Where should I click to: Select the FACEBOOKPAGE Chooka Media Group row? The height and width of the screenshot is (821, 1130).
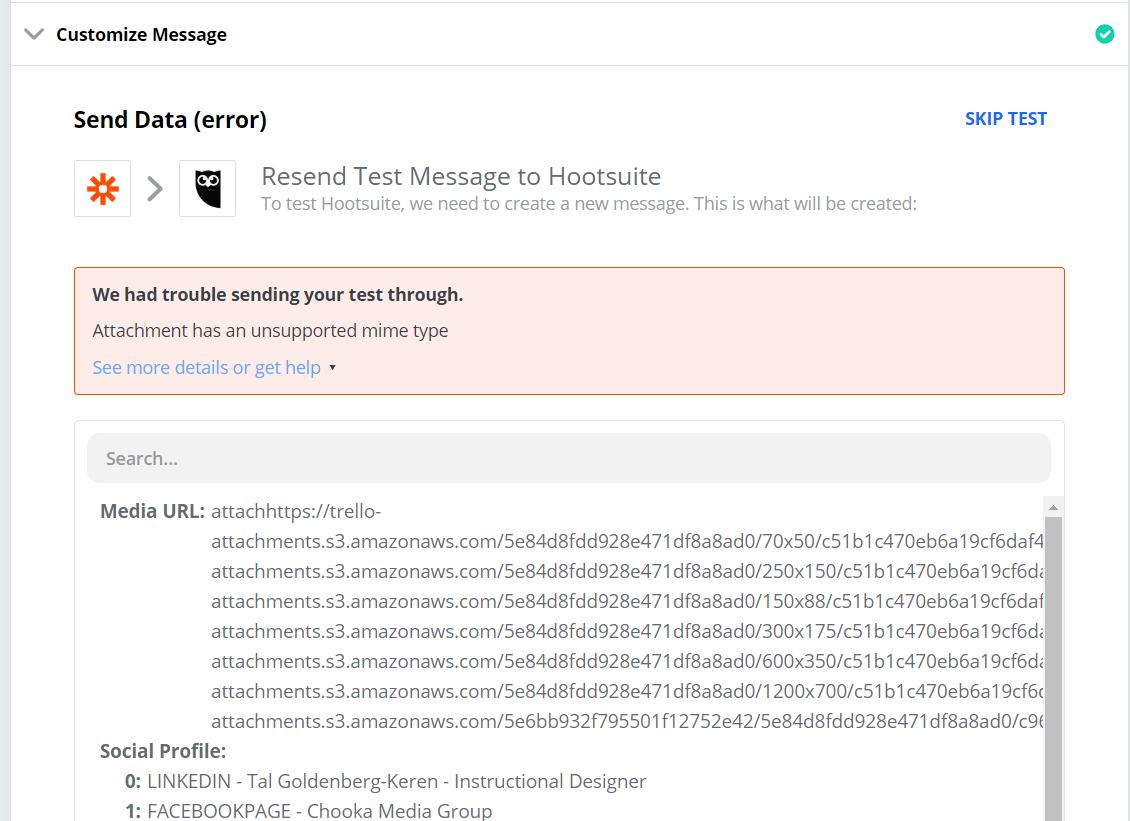click(x=308, y=811)
